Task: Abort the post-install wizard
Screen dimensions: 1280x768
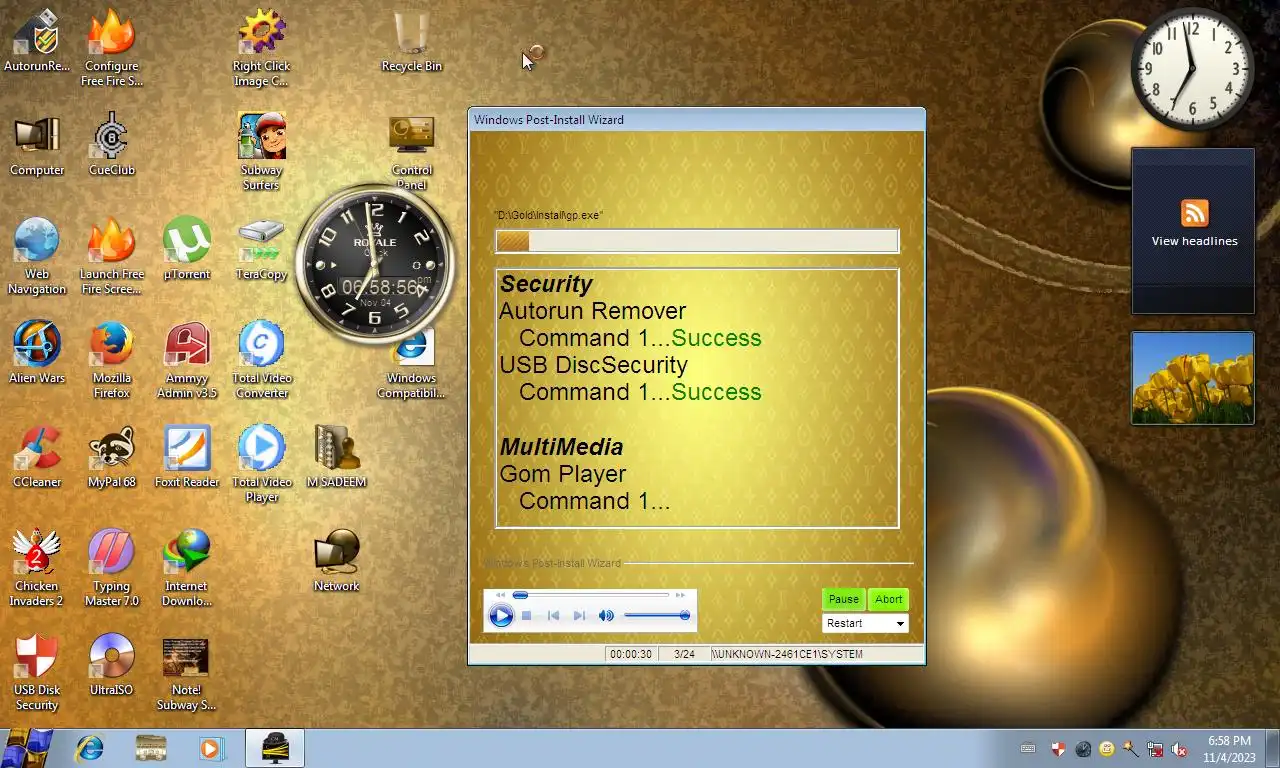Action: (x=888, y=599)
